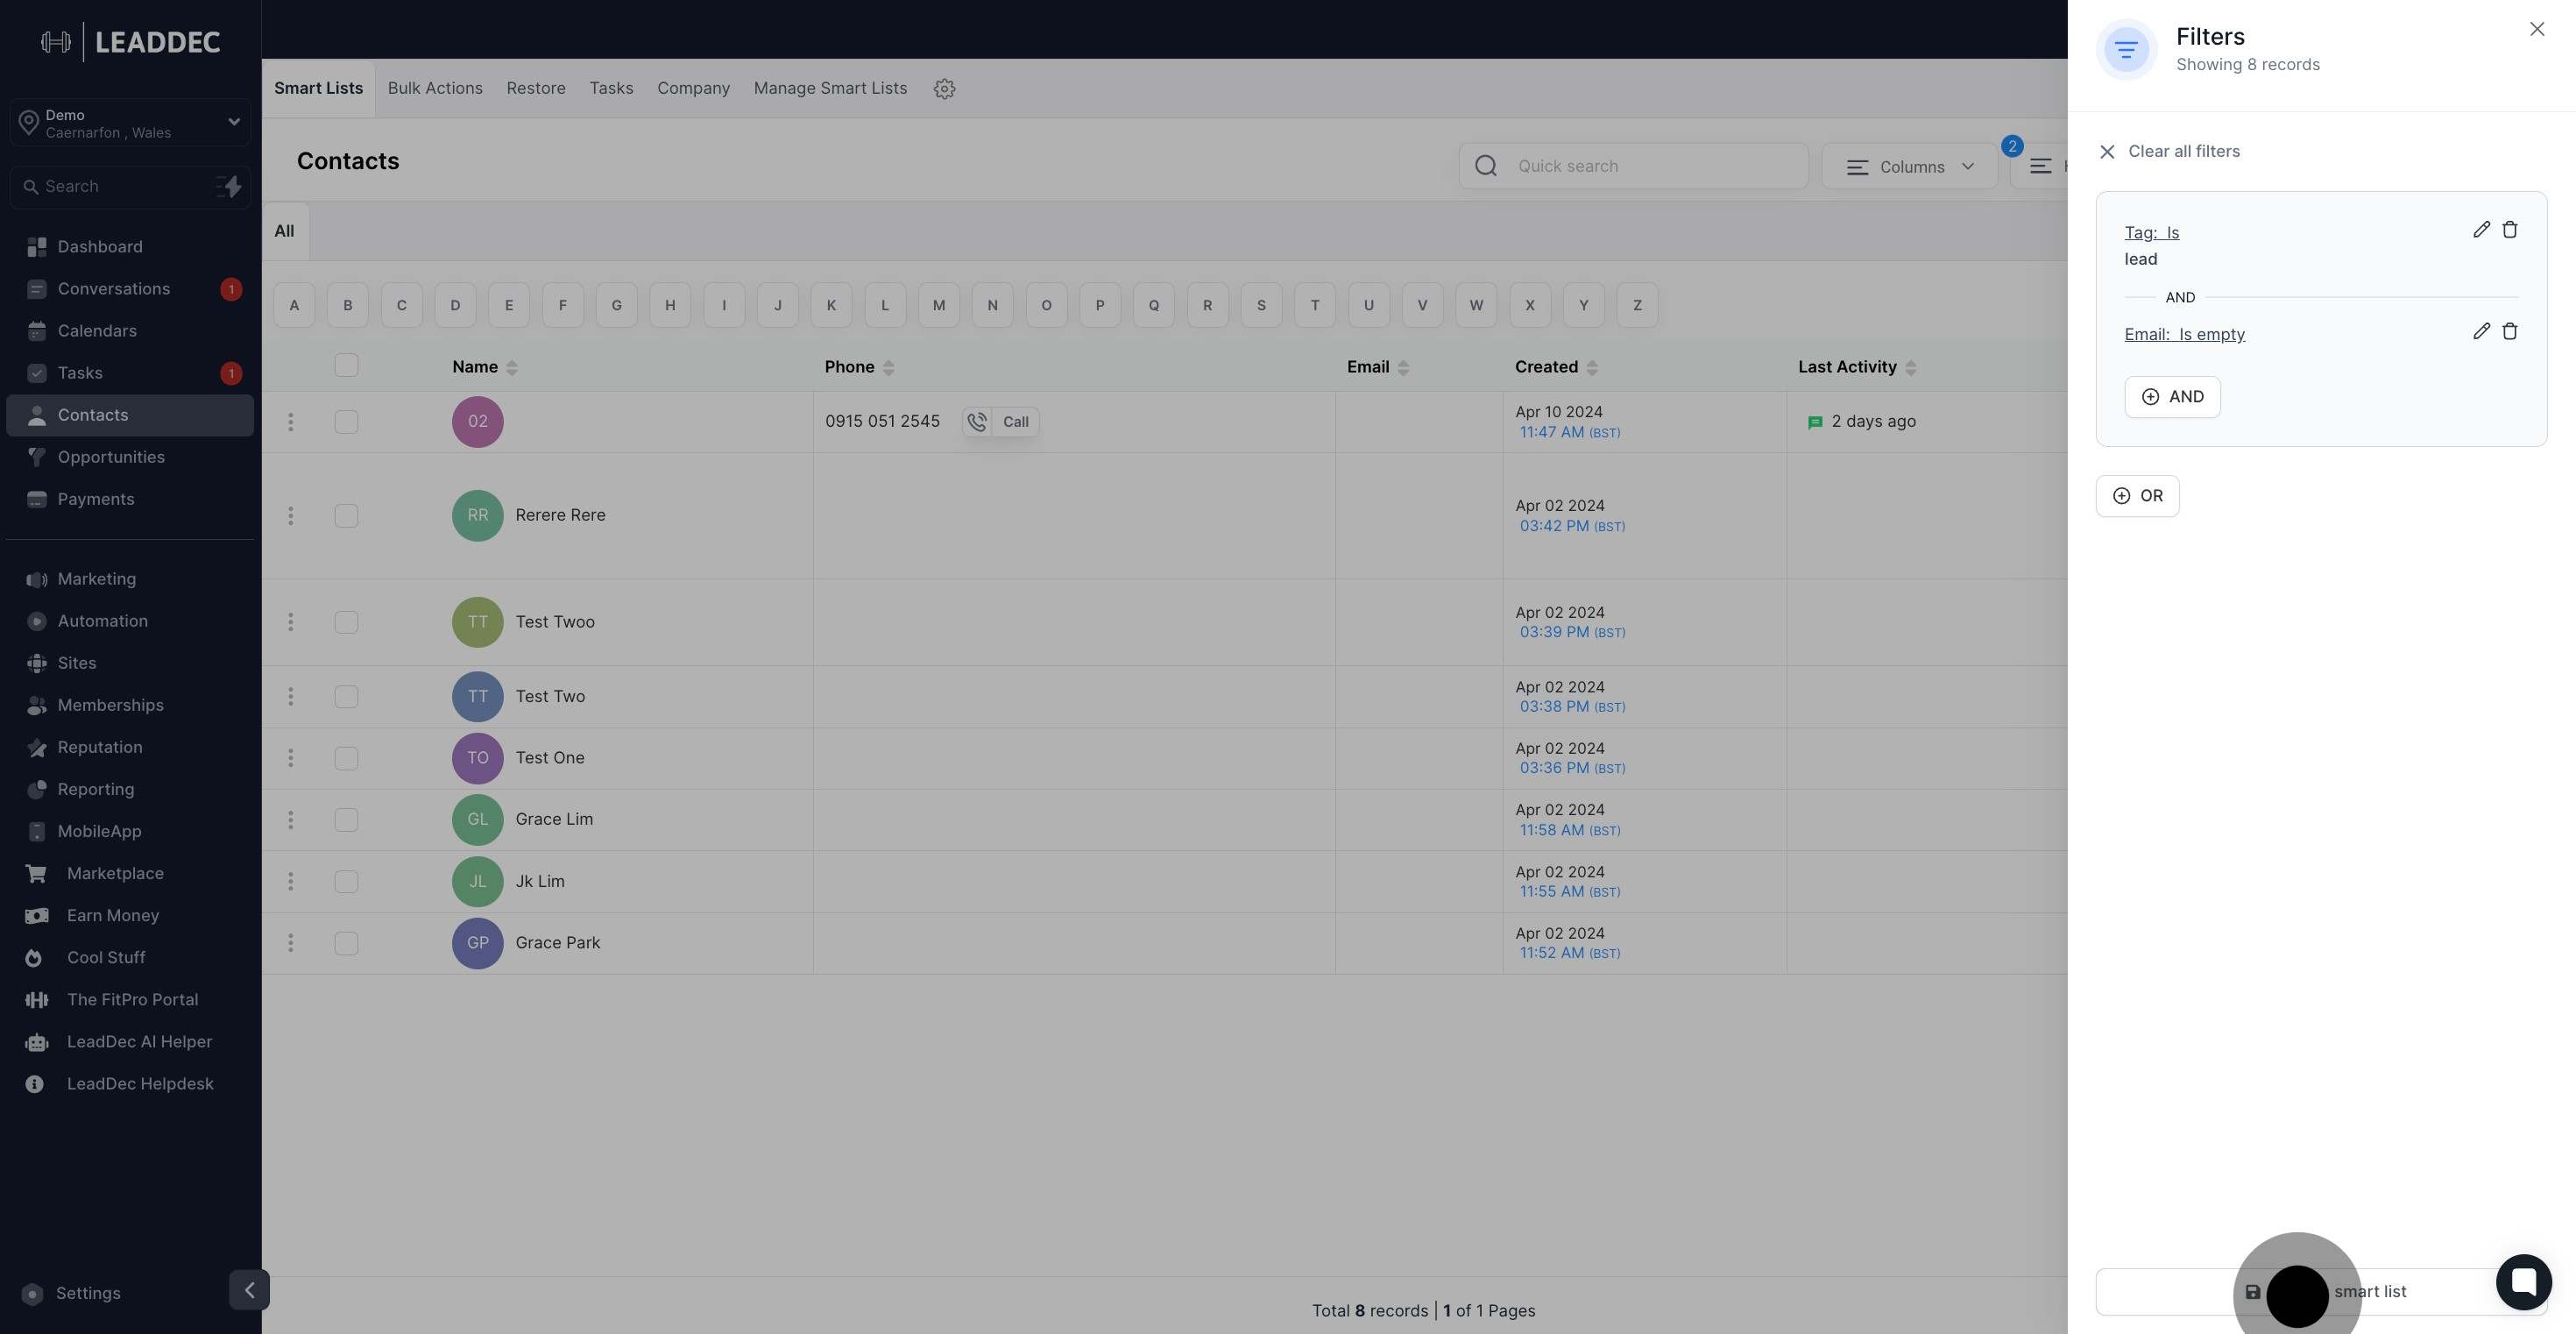This screenshot has width=2576, height=1334.
Task: Tick the checkbox for Grace Park
Action: pyautogui.click(x=346, y=943)
